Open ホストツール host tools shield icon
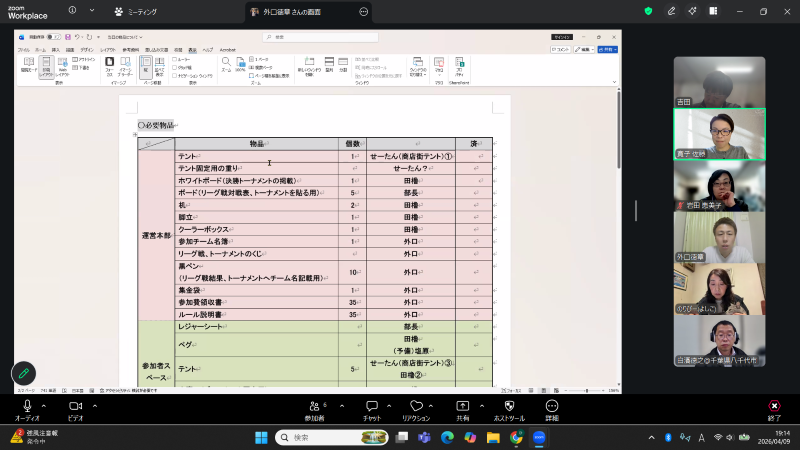 click(x=509, y=405)
